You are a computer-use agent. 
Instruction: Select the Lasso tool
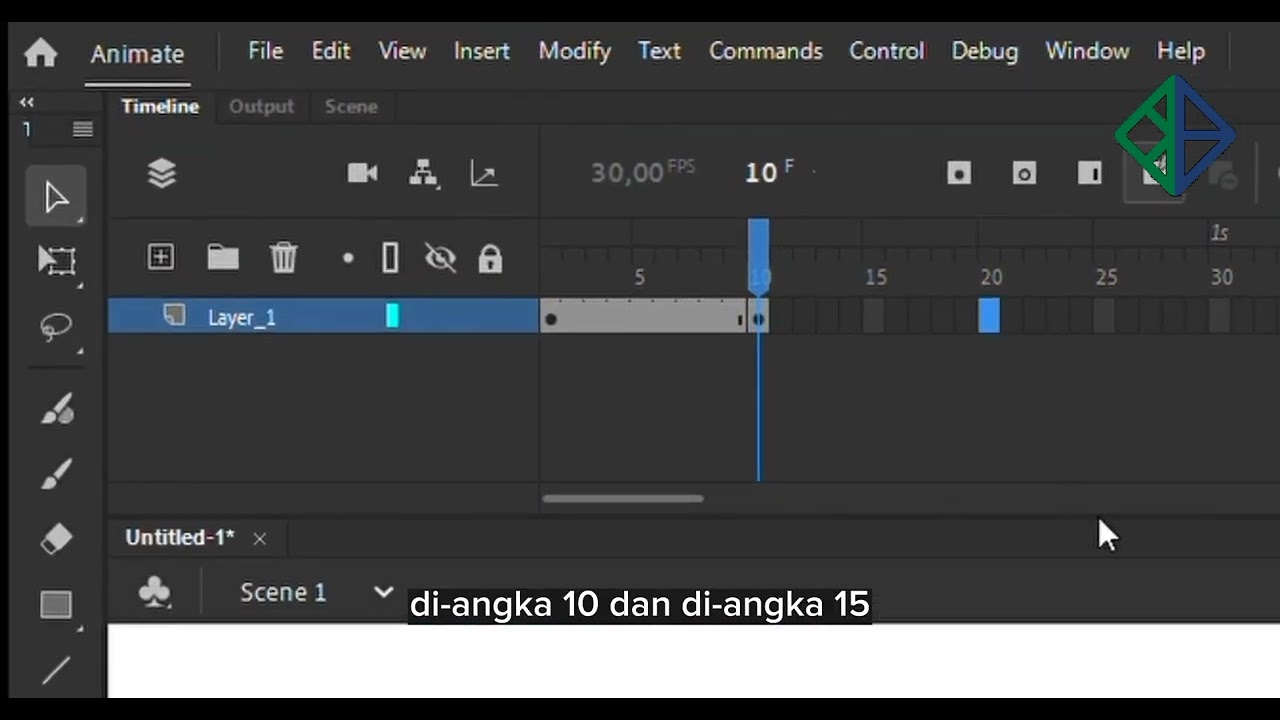56,327
